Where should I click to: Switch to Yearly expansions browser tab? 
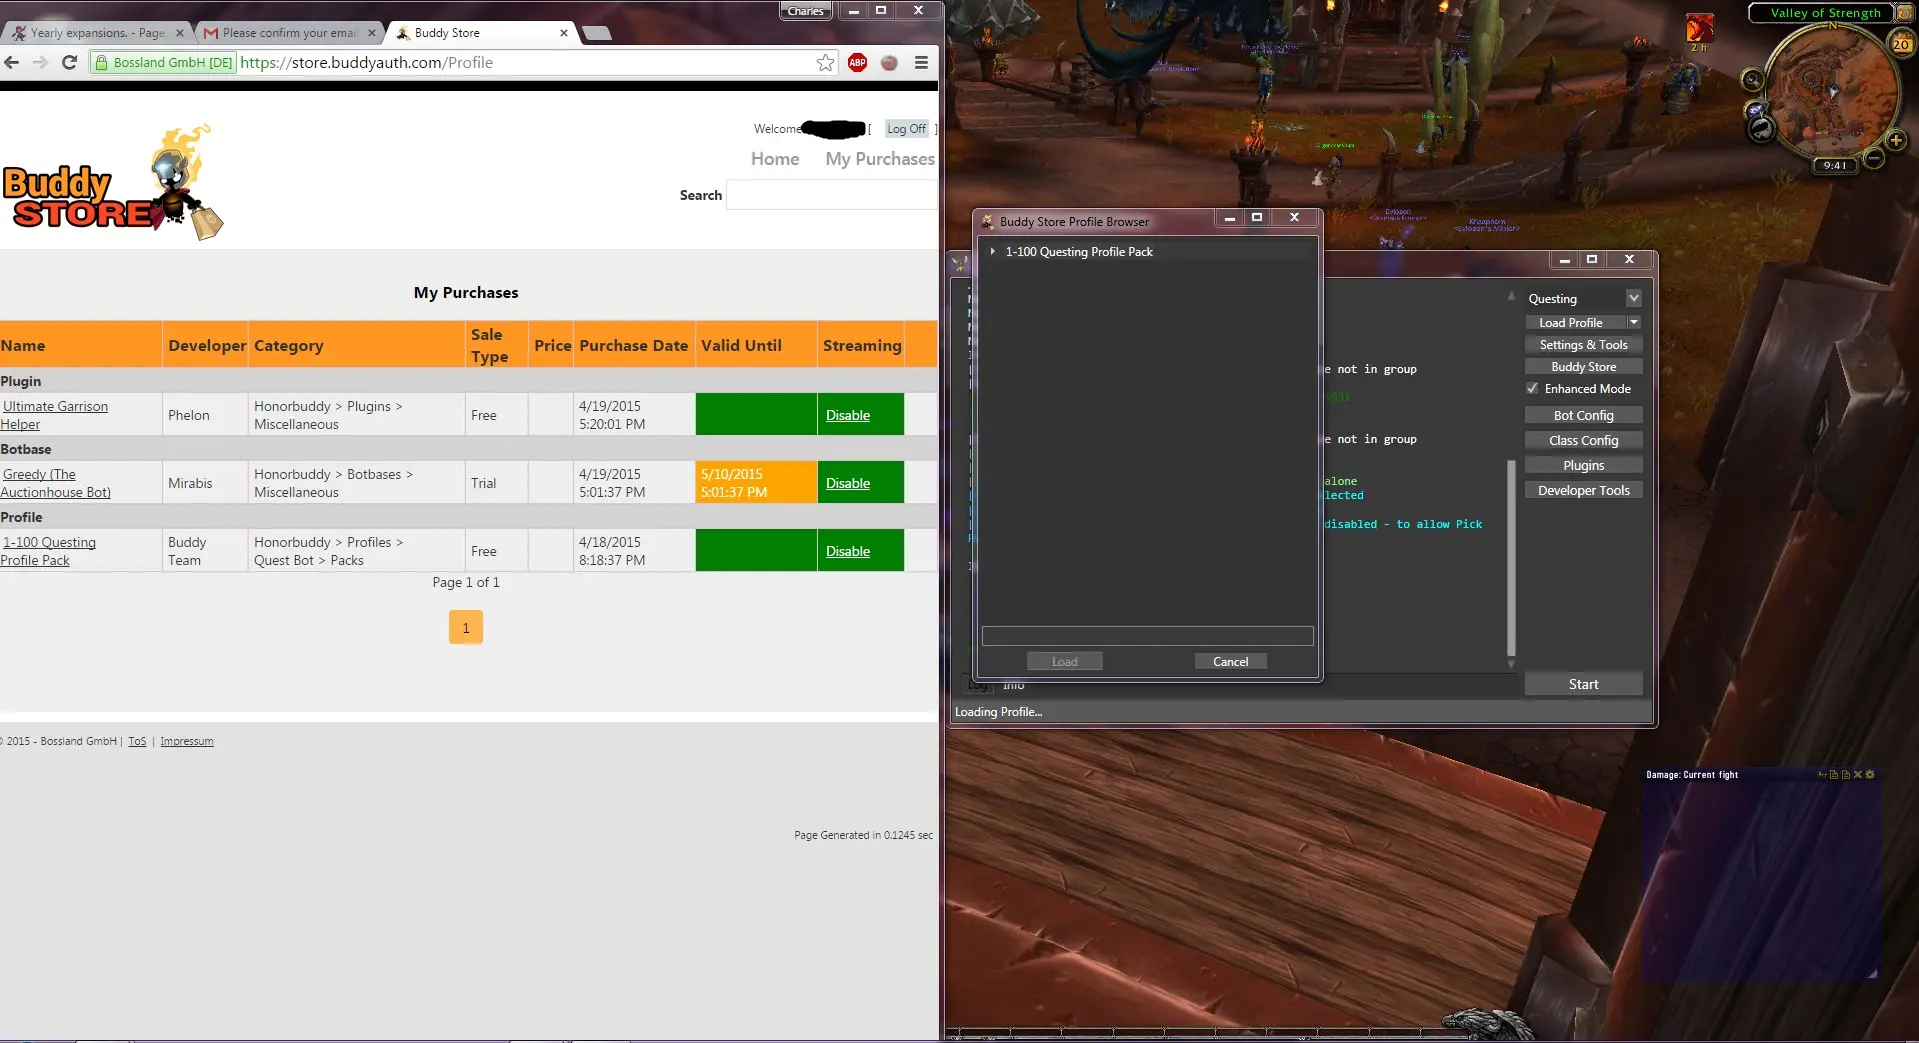tap(97, 33)
